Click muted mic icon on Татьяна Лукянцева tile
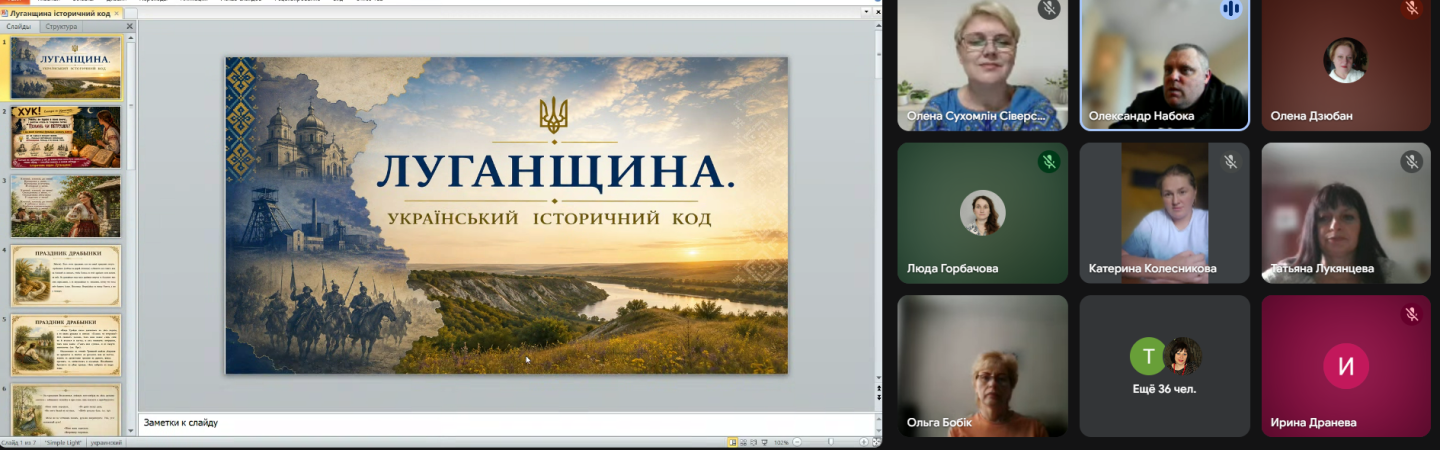1440x450 pixels. click(x=1412, y=161)
